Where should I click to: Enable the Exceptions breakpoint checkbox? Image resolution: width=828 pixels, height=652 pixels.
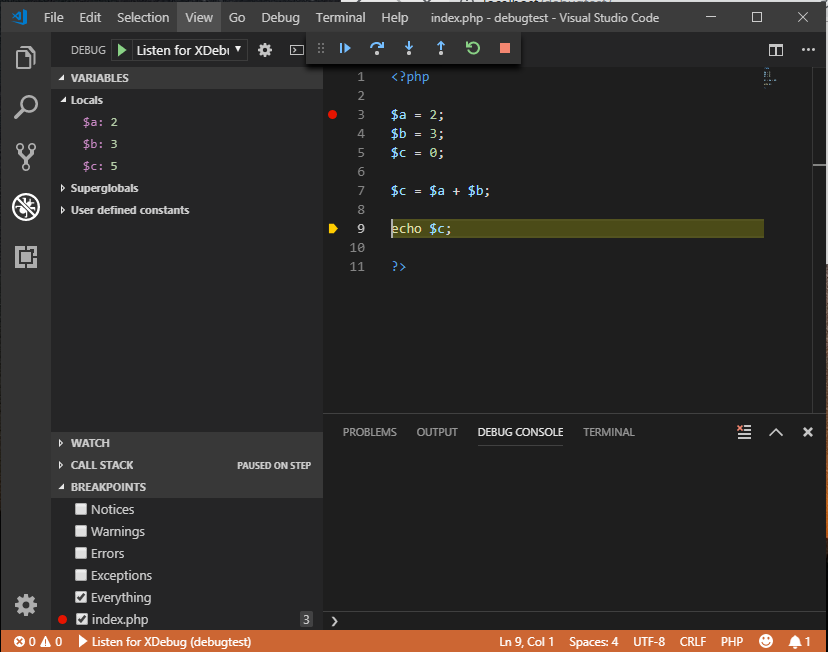pyautogui.click(x=81, y=575)
